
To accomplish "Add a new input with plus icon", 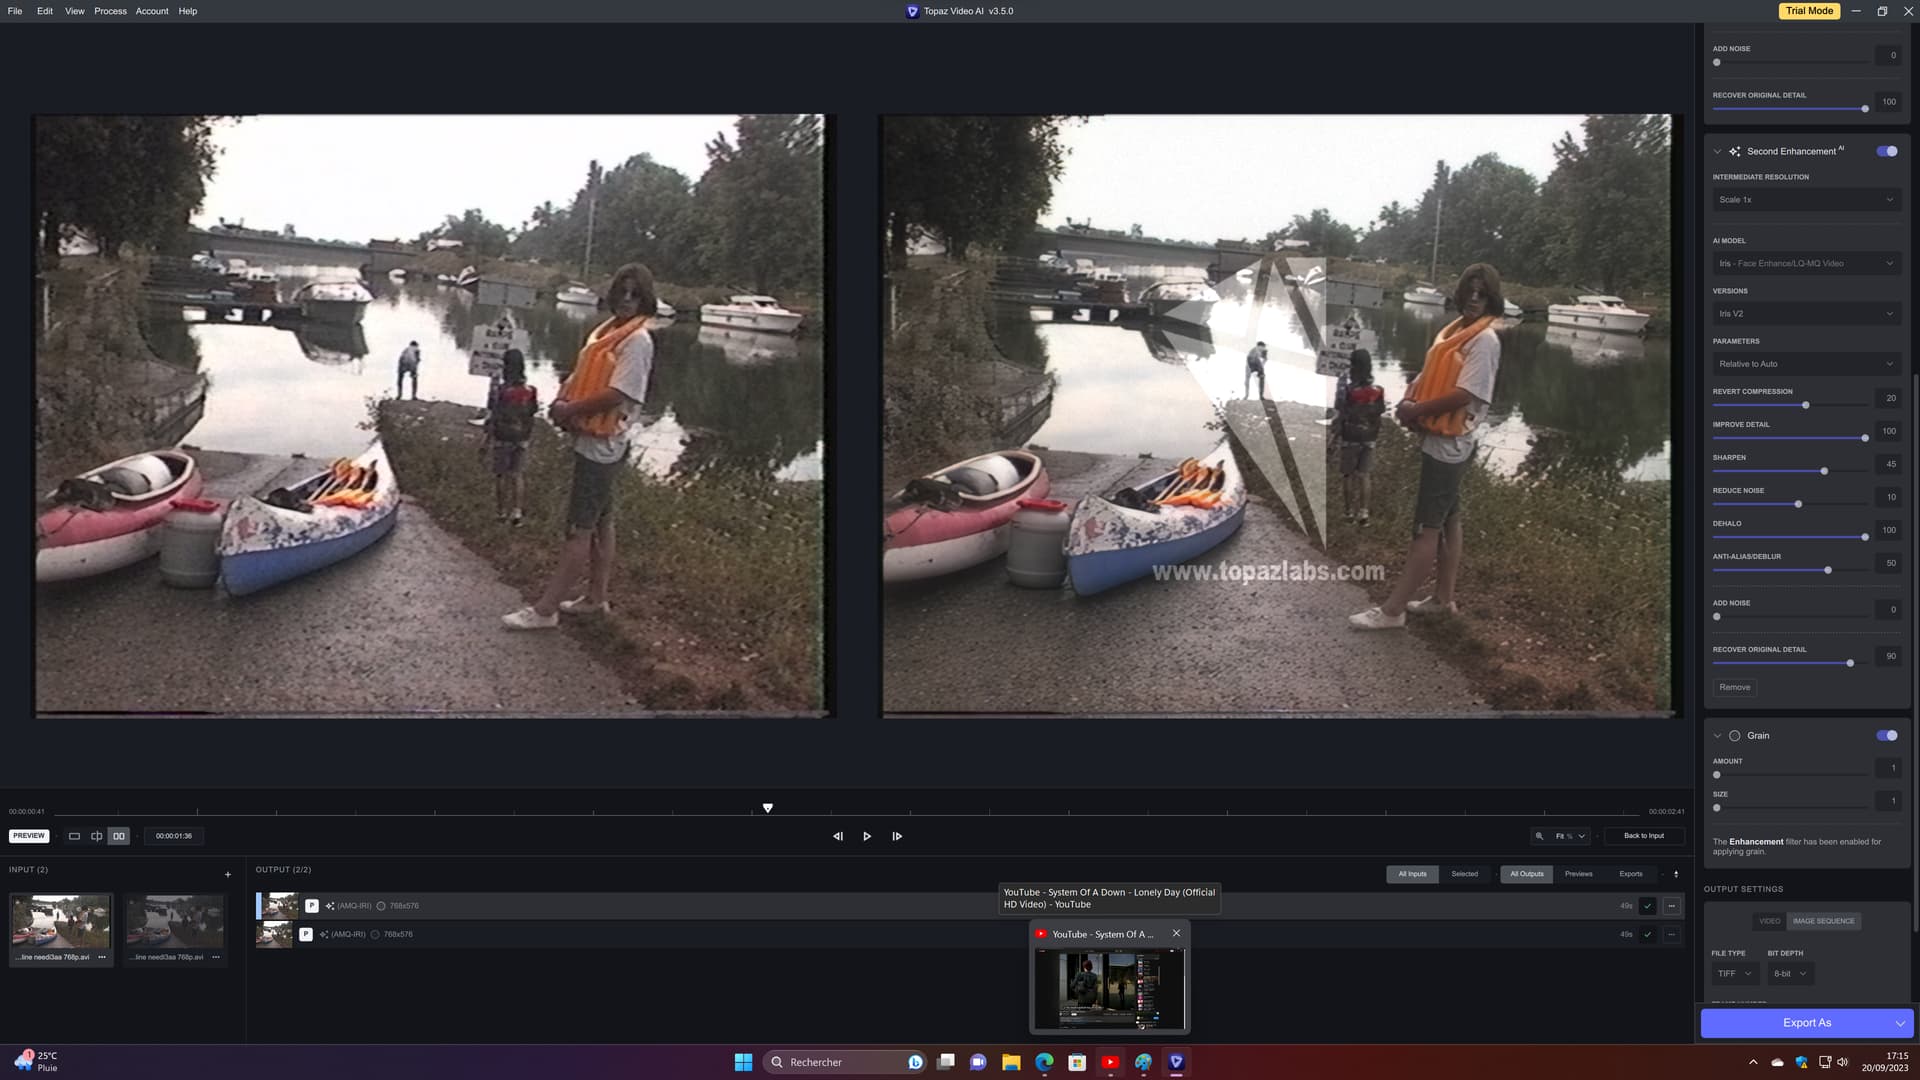I will [228, 874].
